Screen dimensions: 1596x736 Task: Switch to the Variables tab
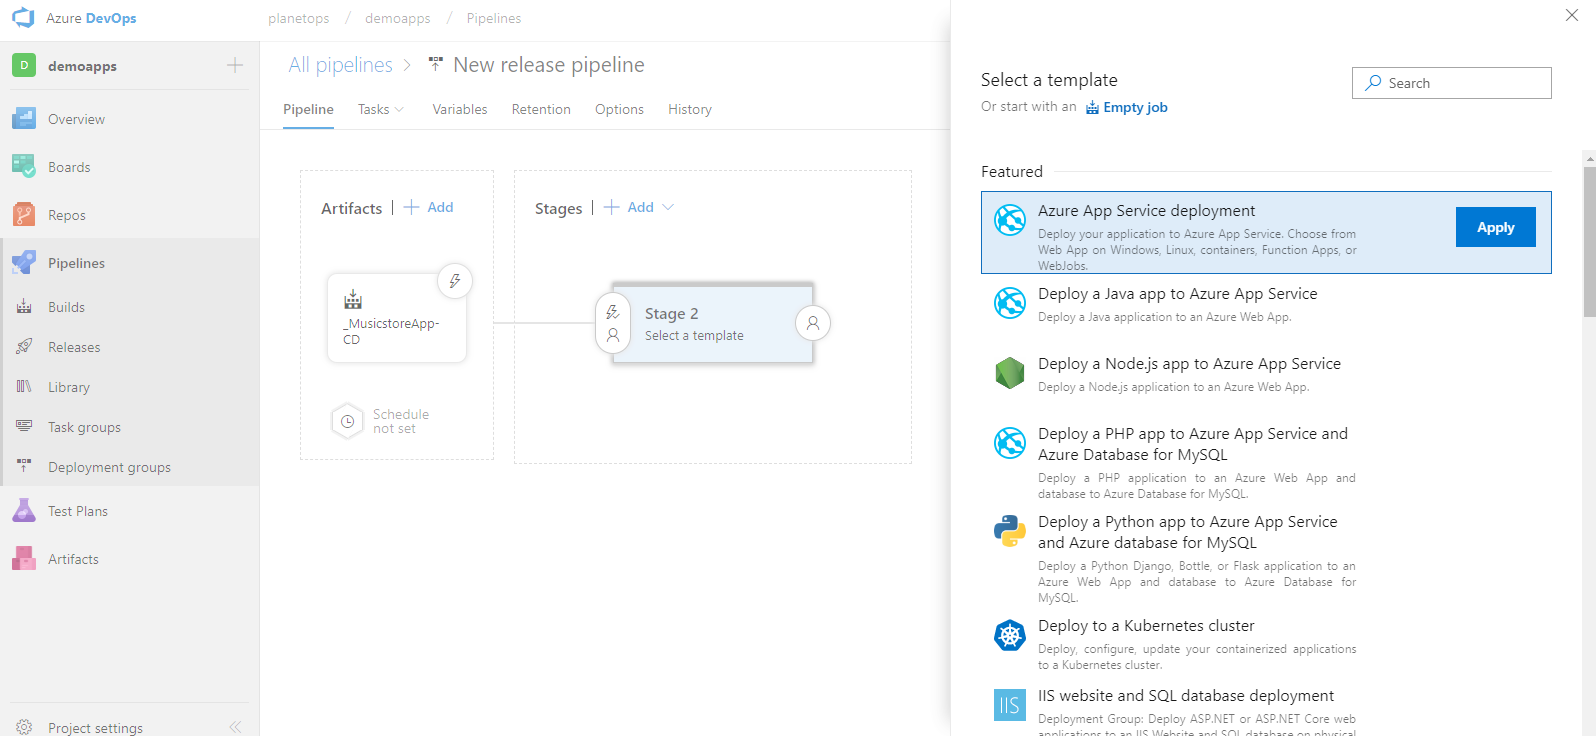[460, 110]
